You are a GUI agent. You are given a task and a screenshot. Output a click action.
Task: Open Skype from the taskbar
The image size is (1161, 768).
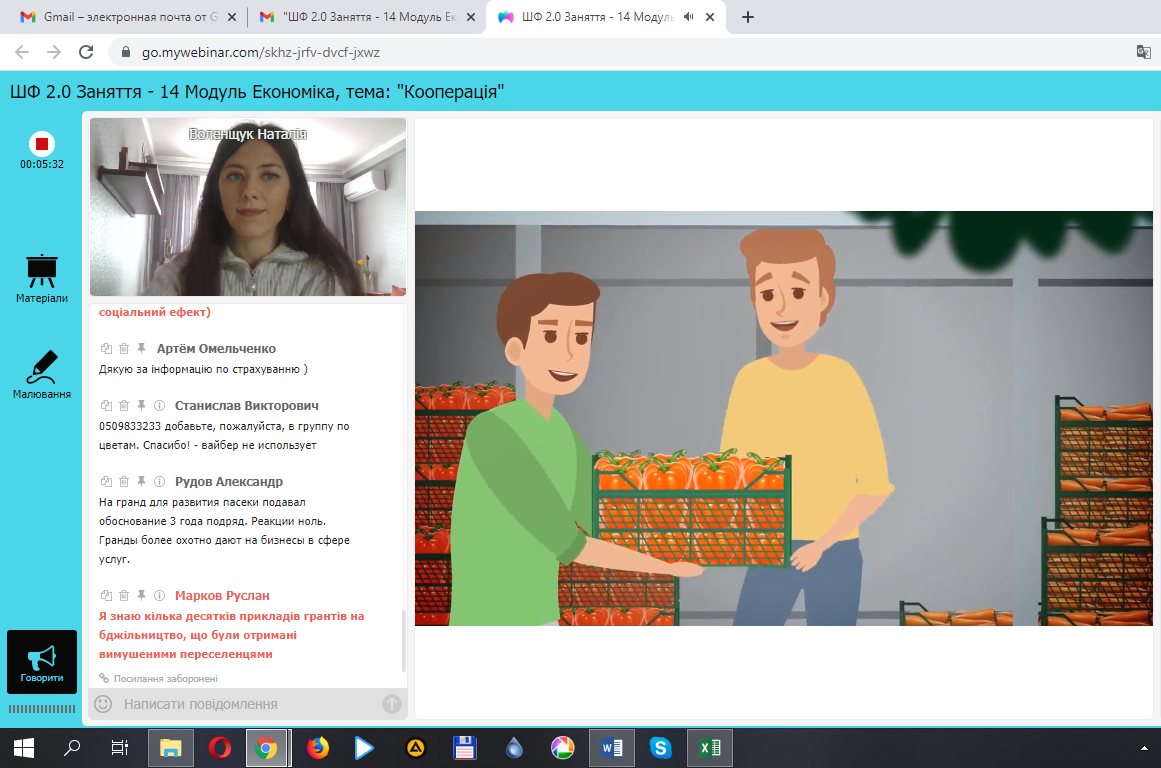pos(660,747)
